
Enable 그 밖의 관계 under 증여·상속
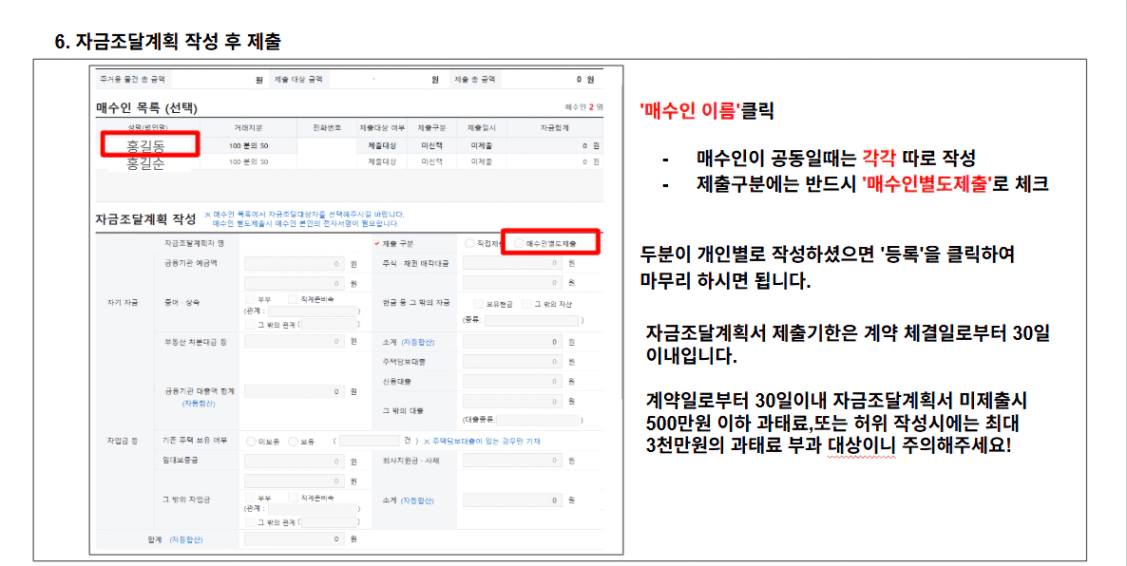click(250, 324)
